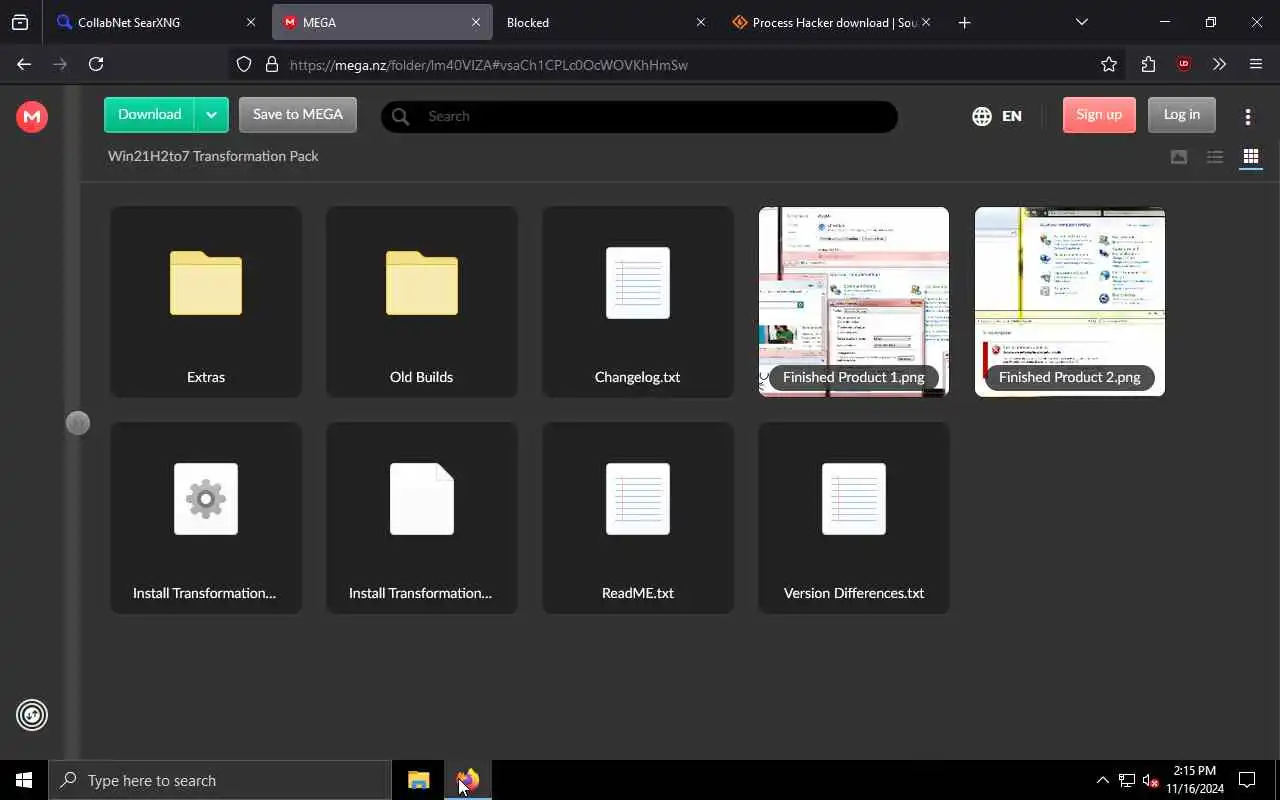Open the Firefox application hamburger menu
This screenshot has width=1280, height=800.
1256,64
